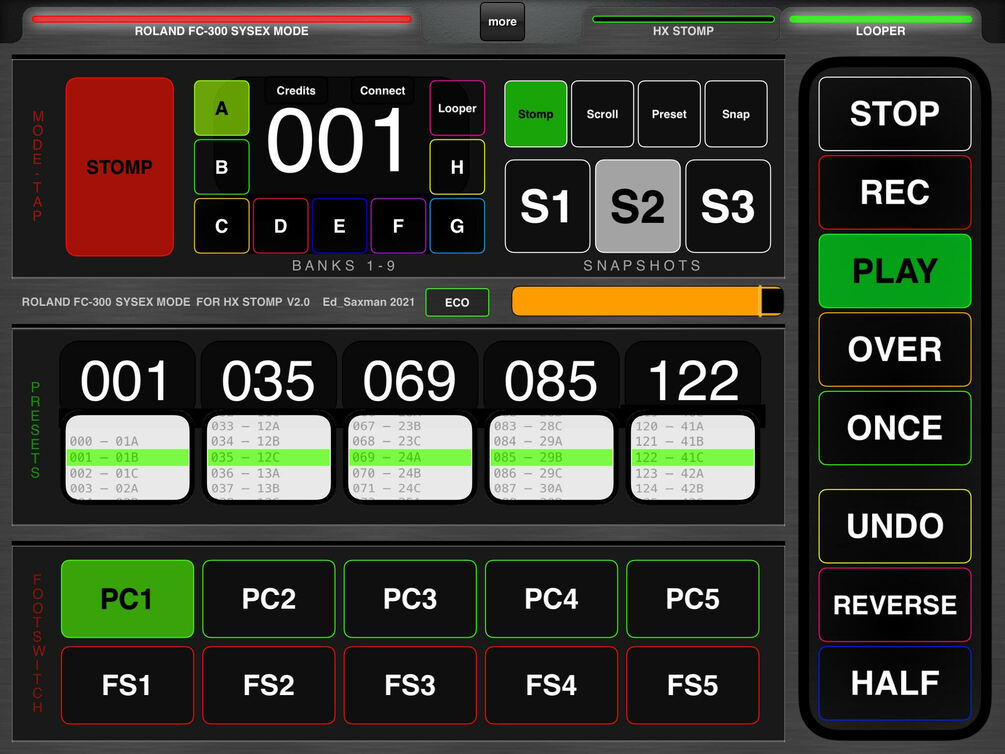Select bank H
The width and height of the screenshot is (1005, 754).
tap(457, 167)
